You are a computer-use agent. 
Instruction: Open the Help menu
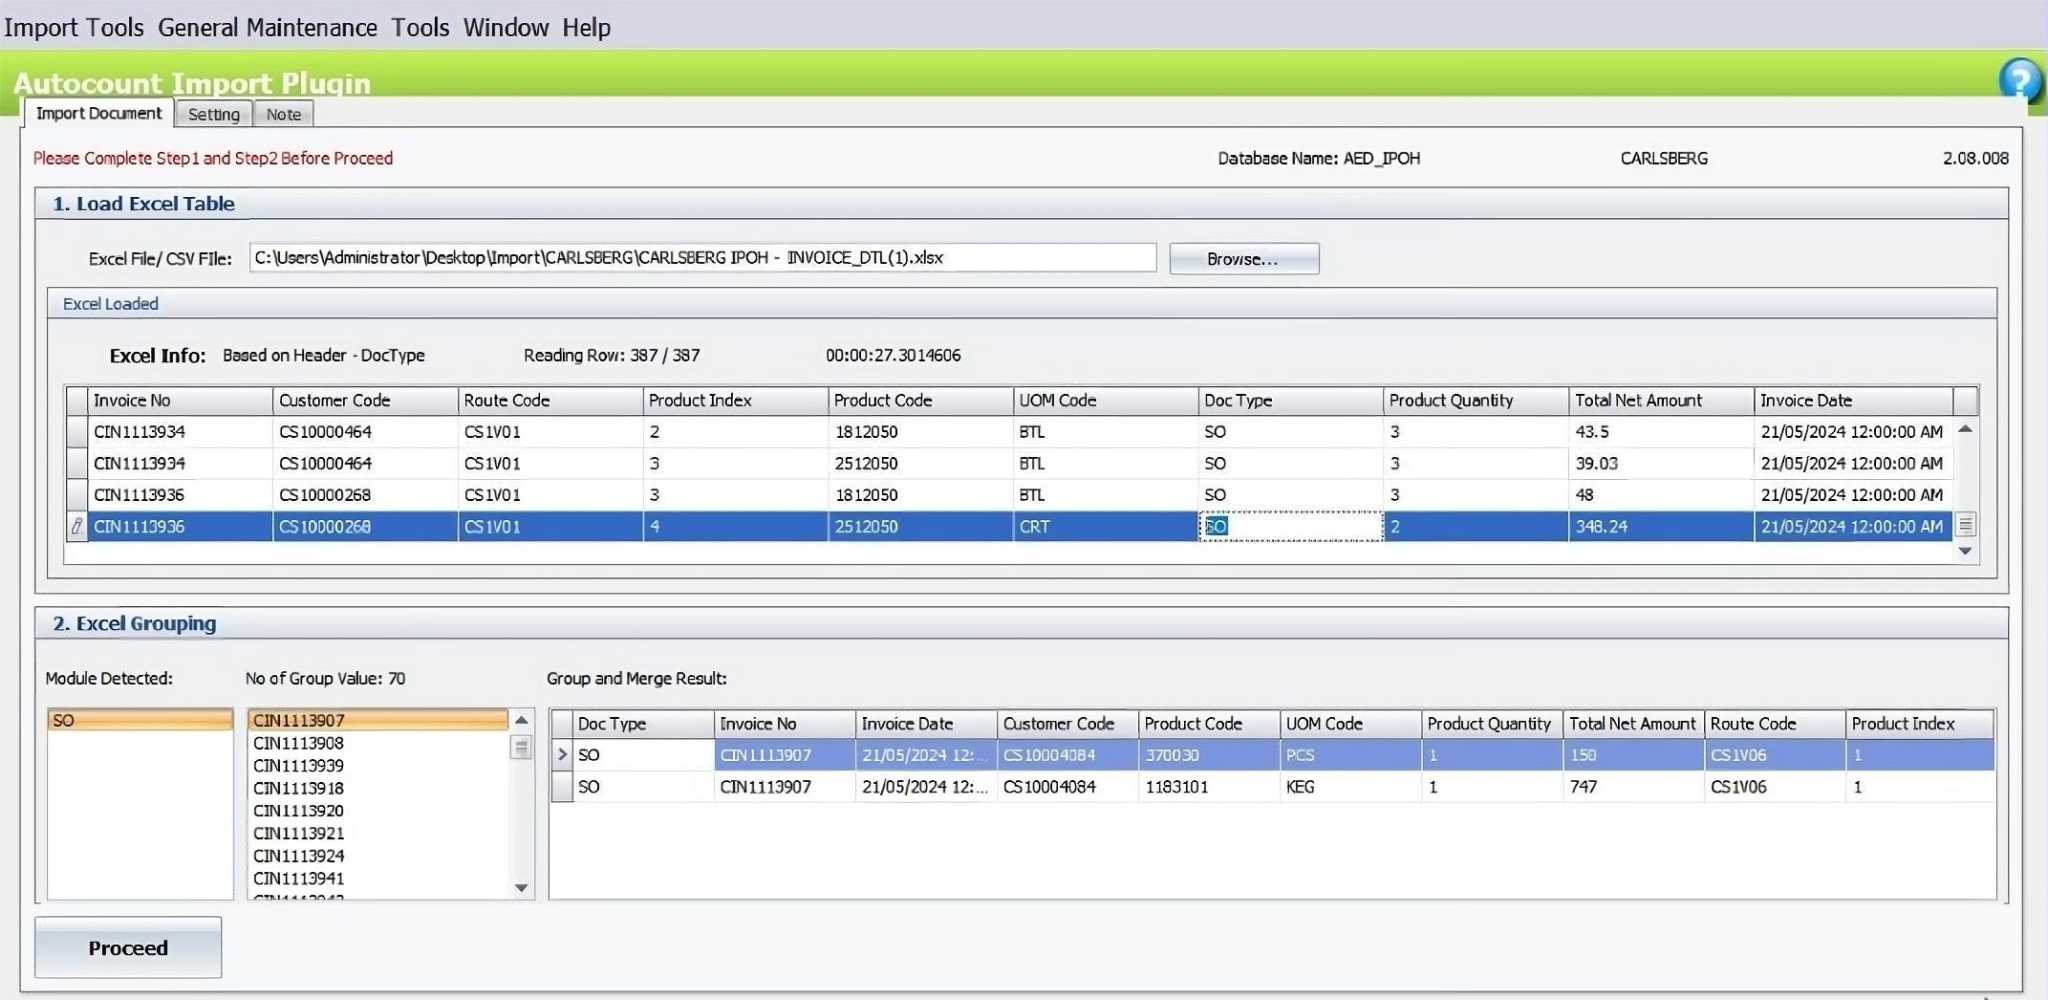586,27
